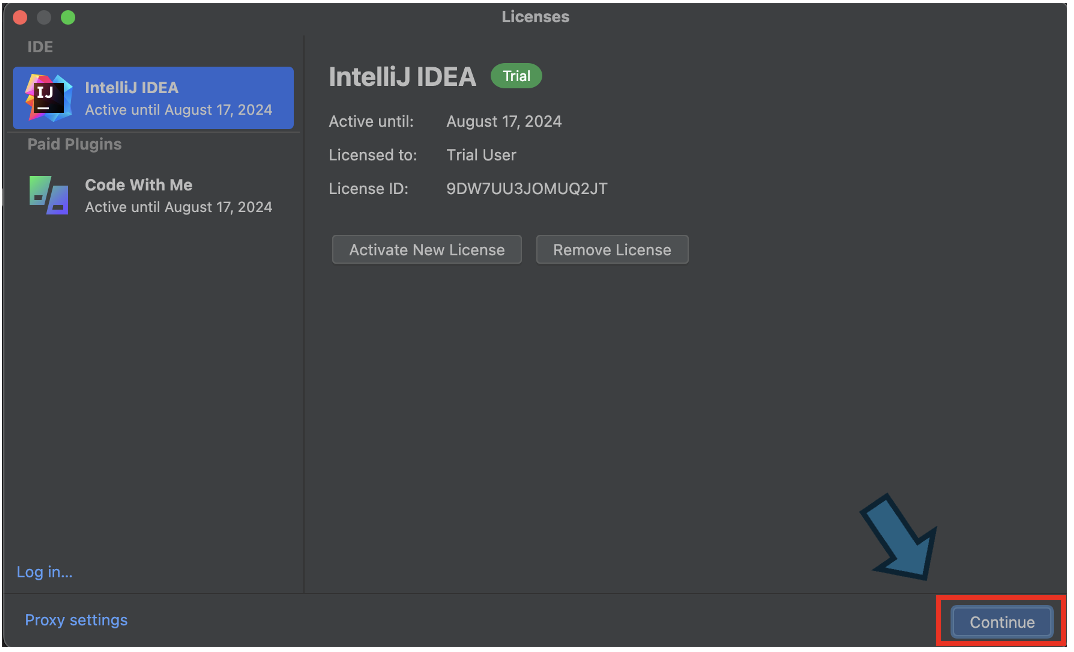
Task: Click Remove License button
Action: (x=612, y=250)
